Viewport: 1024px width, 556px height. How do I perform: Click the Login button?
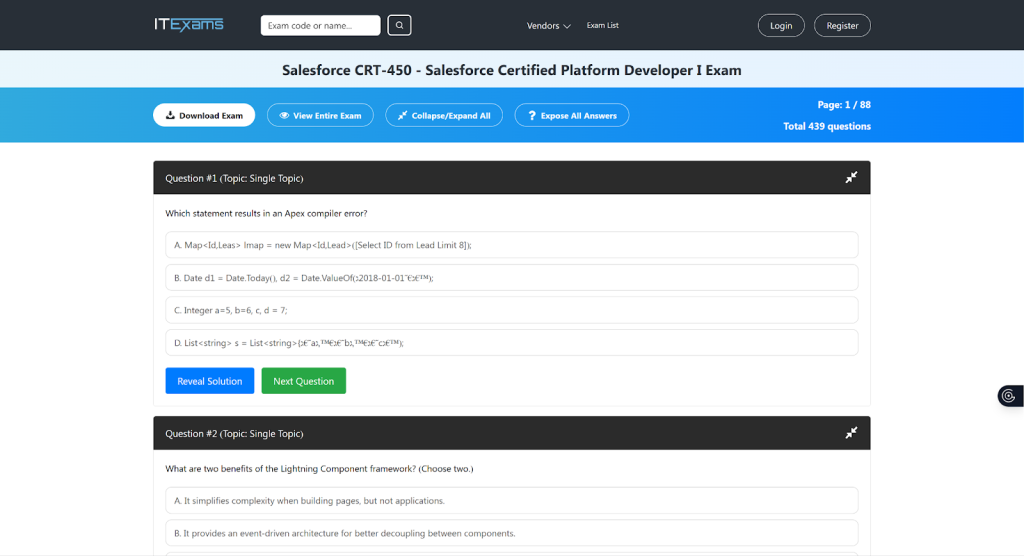click(x=781, y=25)
